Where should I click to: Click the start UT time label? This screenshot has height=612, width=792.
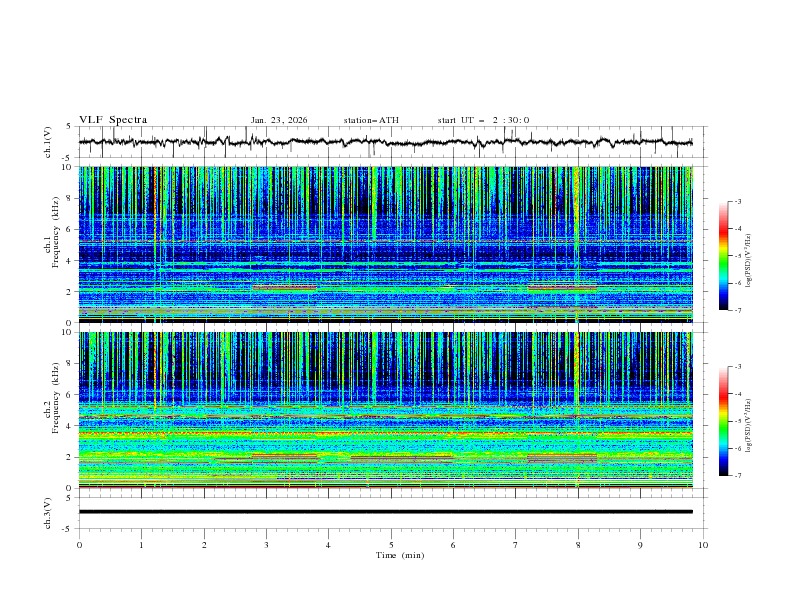483,120
